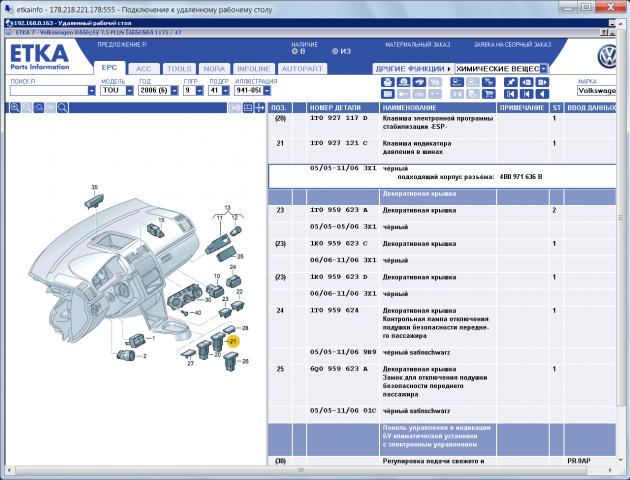Click callout 35 in the illustration
This screenshot has height=480, width=630.
(x=94, y=187)
